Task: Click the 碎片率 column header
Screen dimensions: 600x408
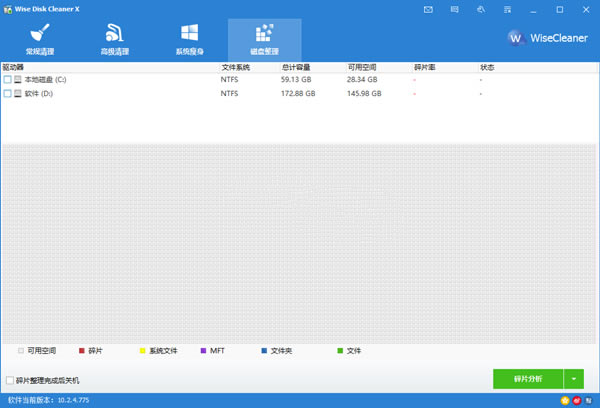Action: tap(425, 67)
